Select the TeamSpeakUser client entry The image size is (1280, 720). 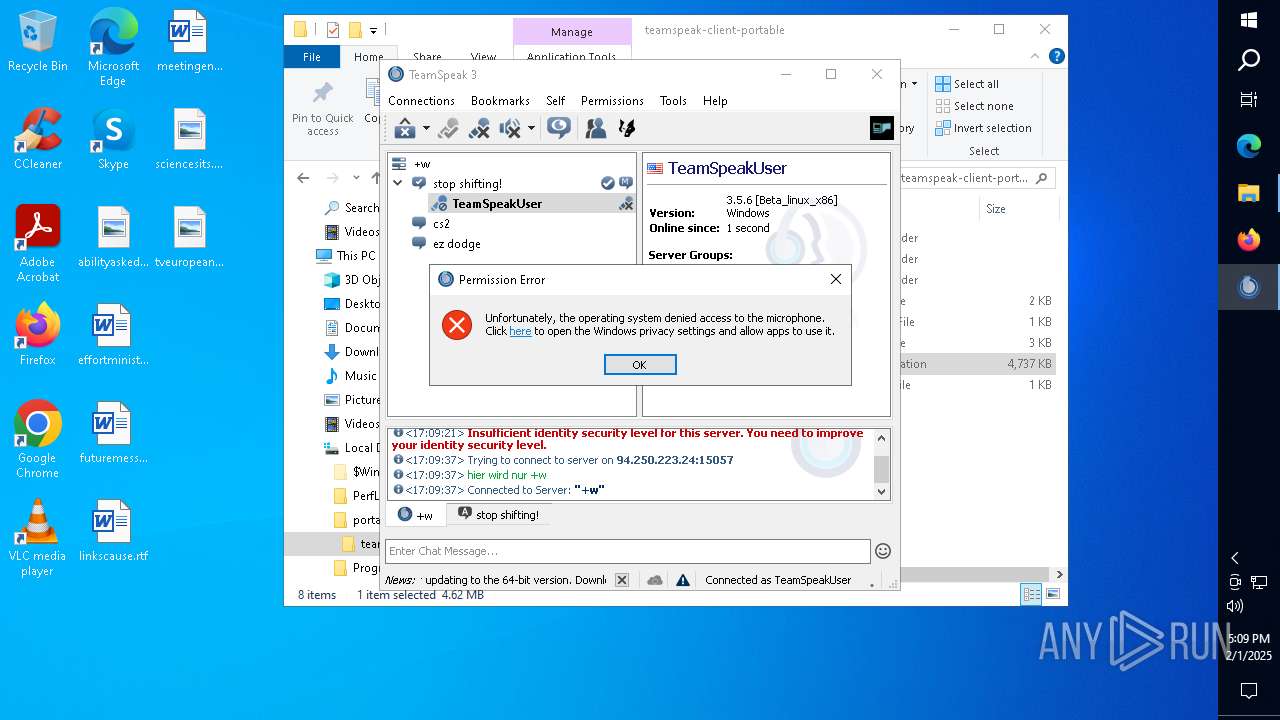point(496,204)
